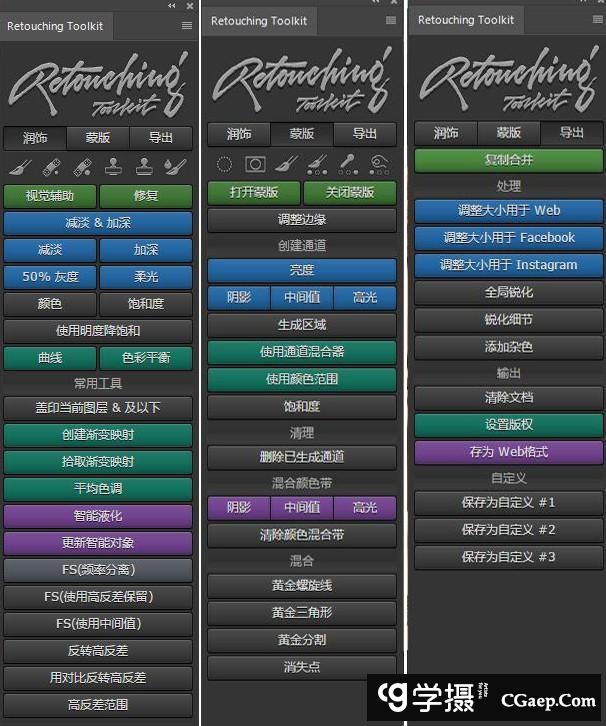The image size is (606, 726).
Task: Switch to the 润饰 tab in the right panel
Action: [x=446, y=133]
